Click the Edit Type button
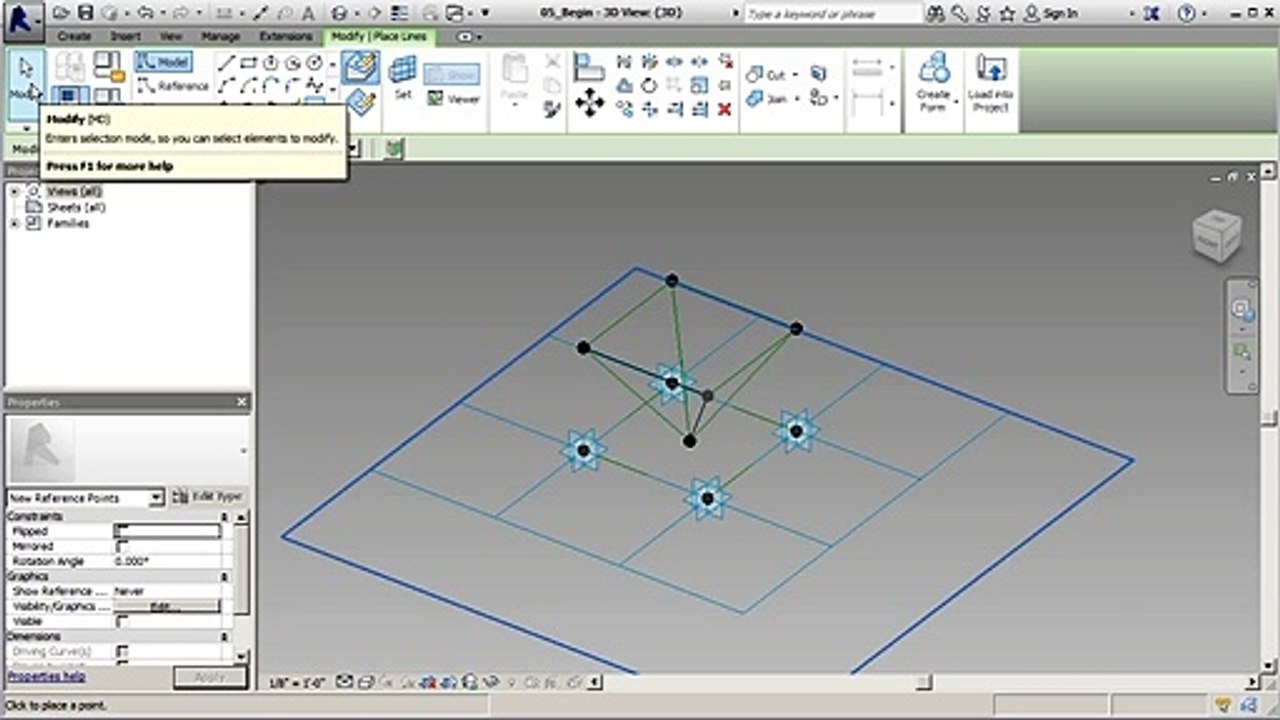 [x=208, y=497]
